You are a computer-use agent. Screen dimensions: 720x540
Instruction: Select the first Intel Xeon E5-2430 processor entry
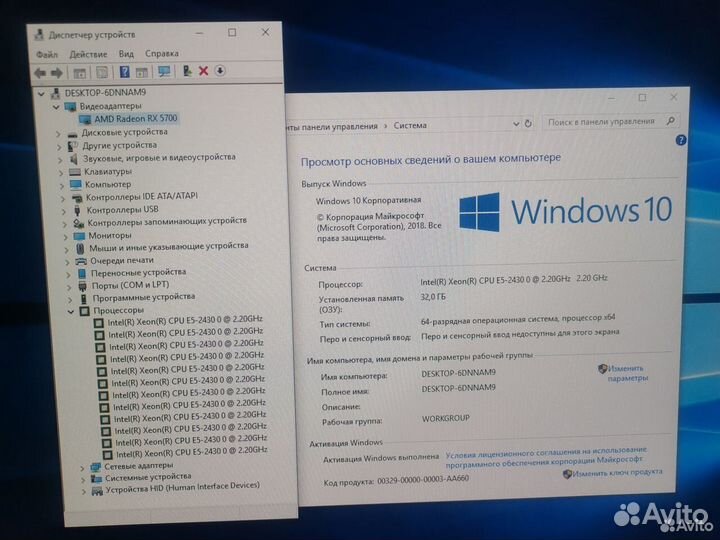(x=185, y=320)
